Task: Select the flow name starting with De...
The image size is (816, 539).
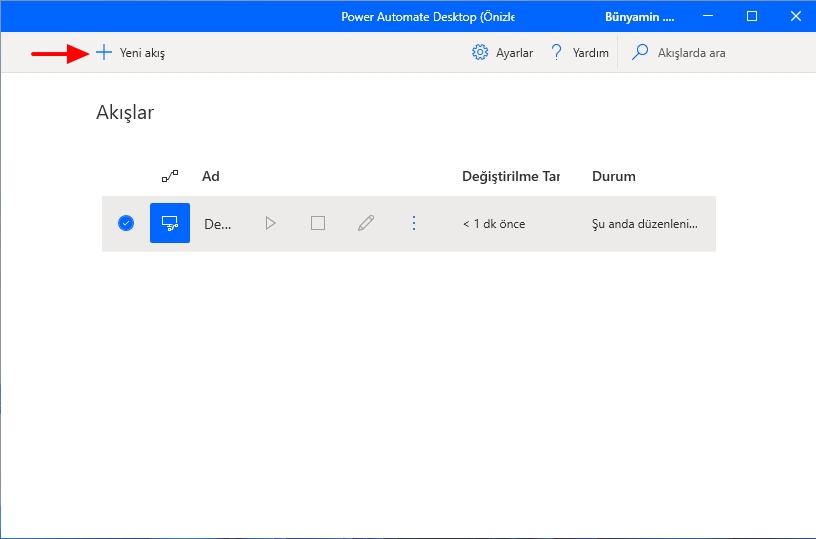Action: tap(218, 224)
